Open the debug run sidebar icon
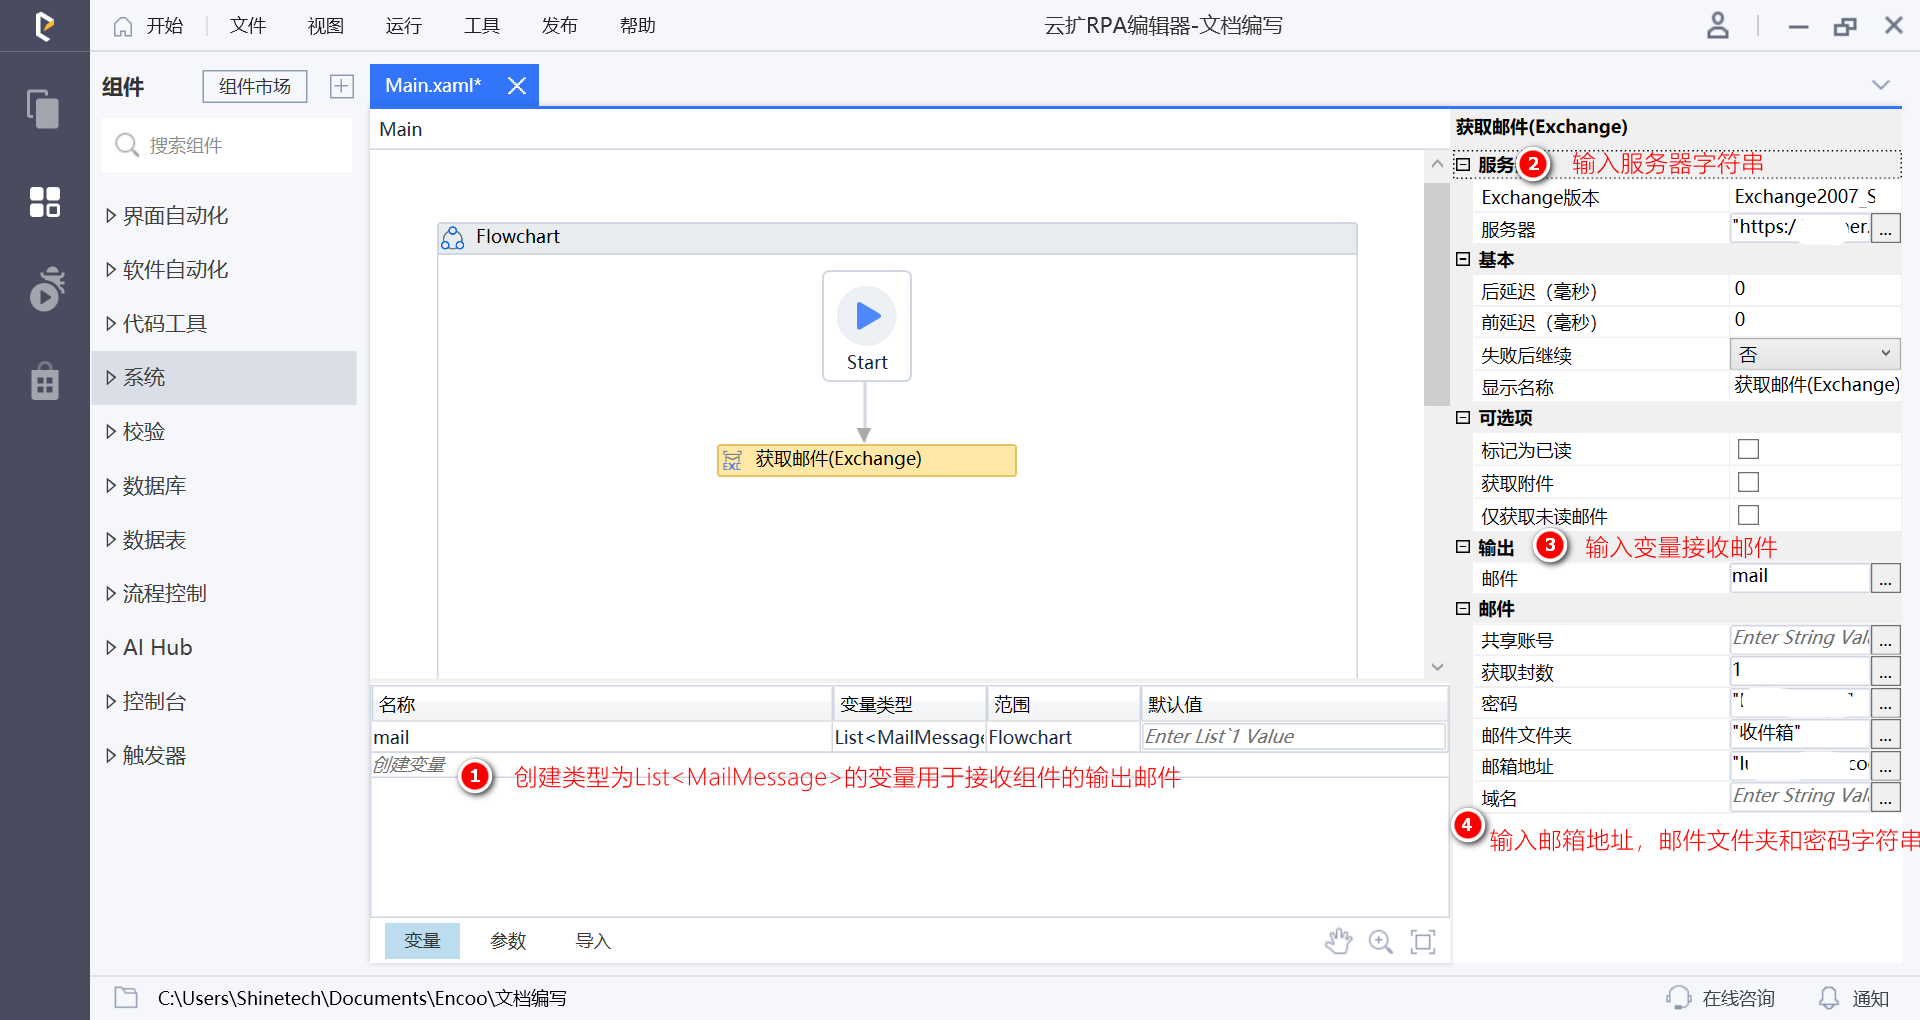1920x1020 pixels. 46,290
